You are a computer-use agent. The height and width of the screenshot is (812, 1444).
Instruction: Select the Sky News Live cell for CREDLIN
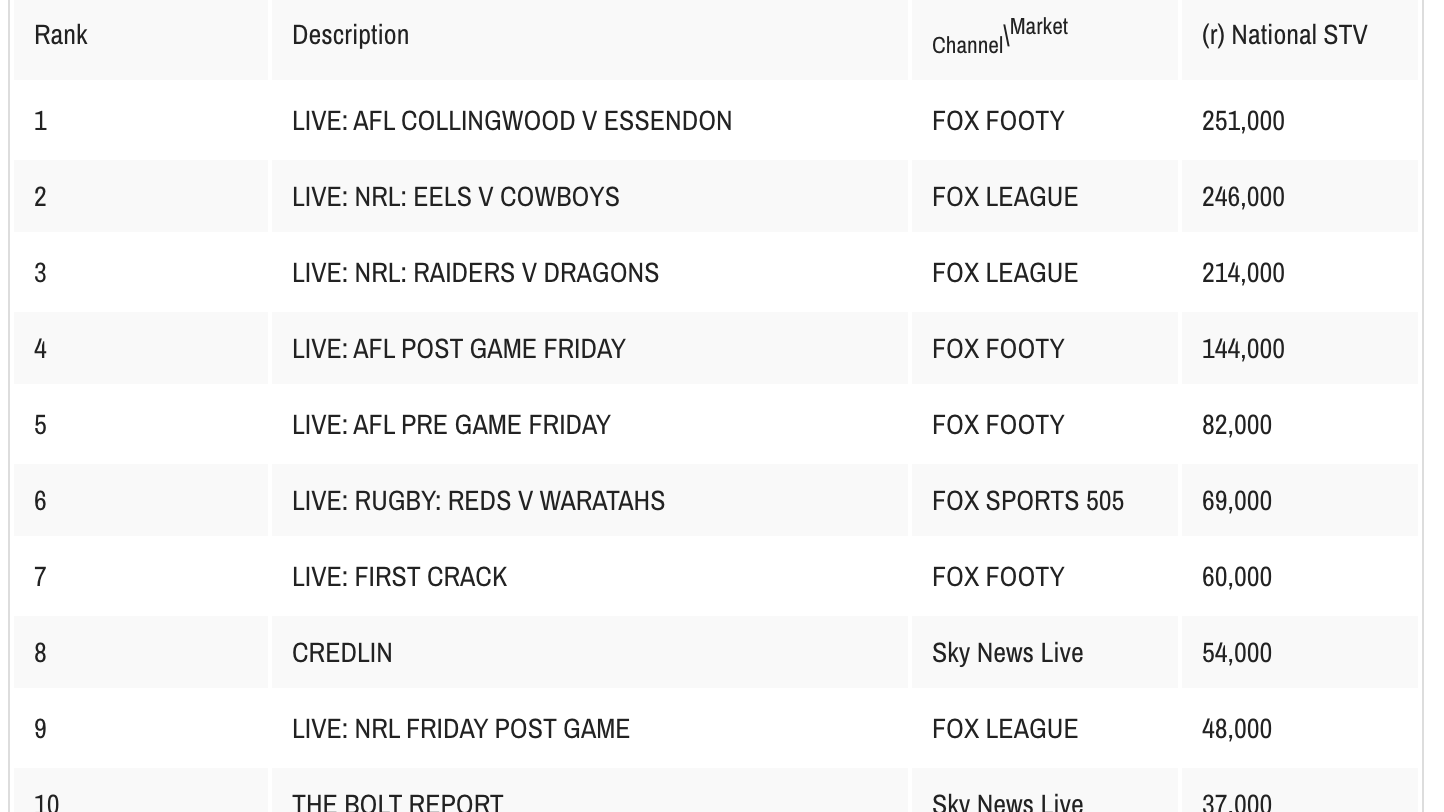[x=1007, y=653]
